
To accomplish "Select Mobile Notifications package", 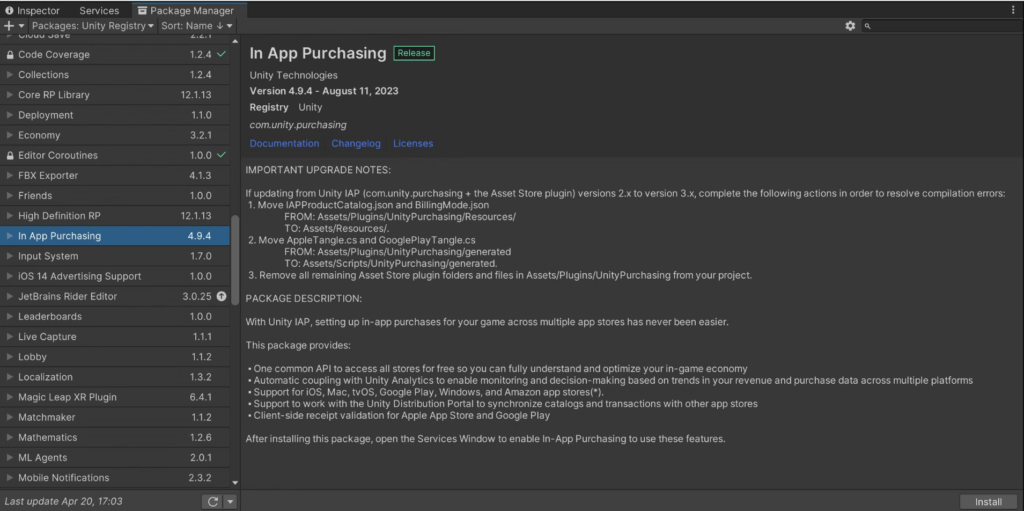I will [115, 478].
